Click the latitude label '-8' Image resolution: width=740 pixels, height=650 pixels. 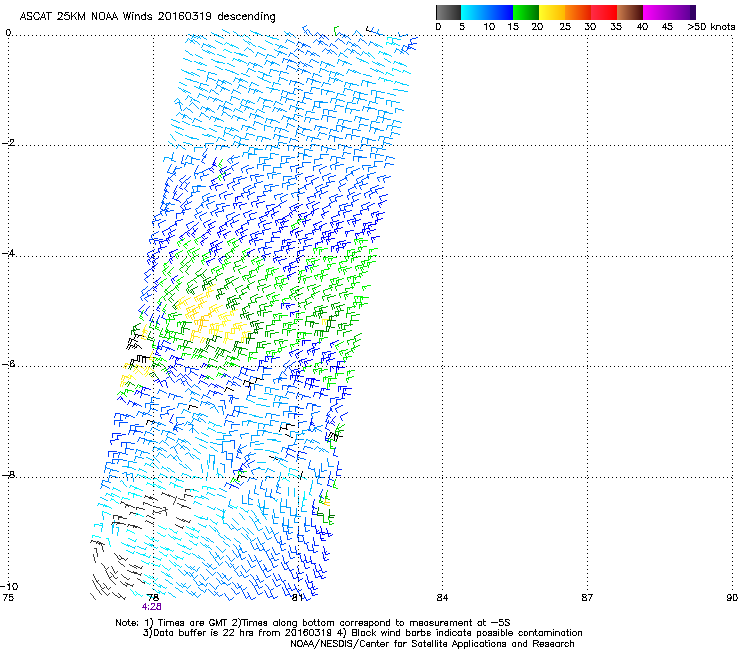(x=8, y=474)
